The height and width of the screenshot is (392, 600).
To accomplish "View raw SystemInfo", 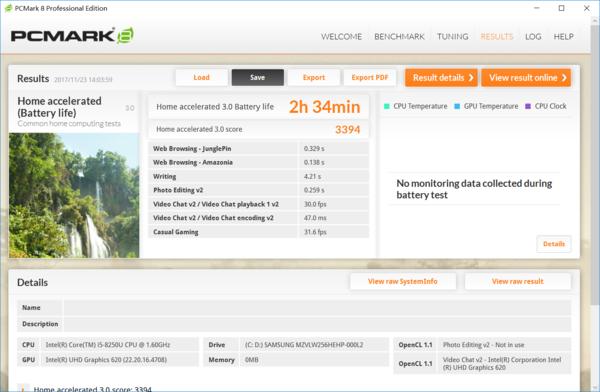I will (x=403, y=281).
